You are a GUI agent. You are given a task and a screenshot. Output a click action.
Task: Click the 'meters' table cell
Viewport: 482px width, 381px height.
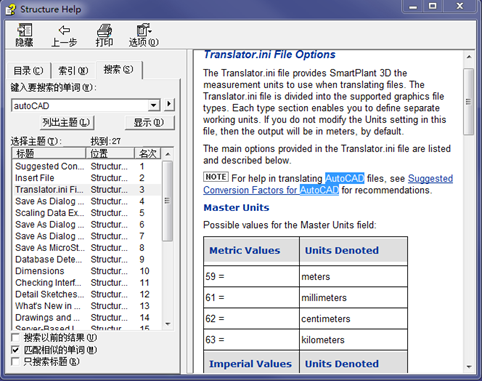point(353,276)
